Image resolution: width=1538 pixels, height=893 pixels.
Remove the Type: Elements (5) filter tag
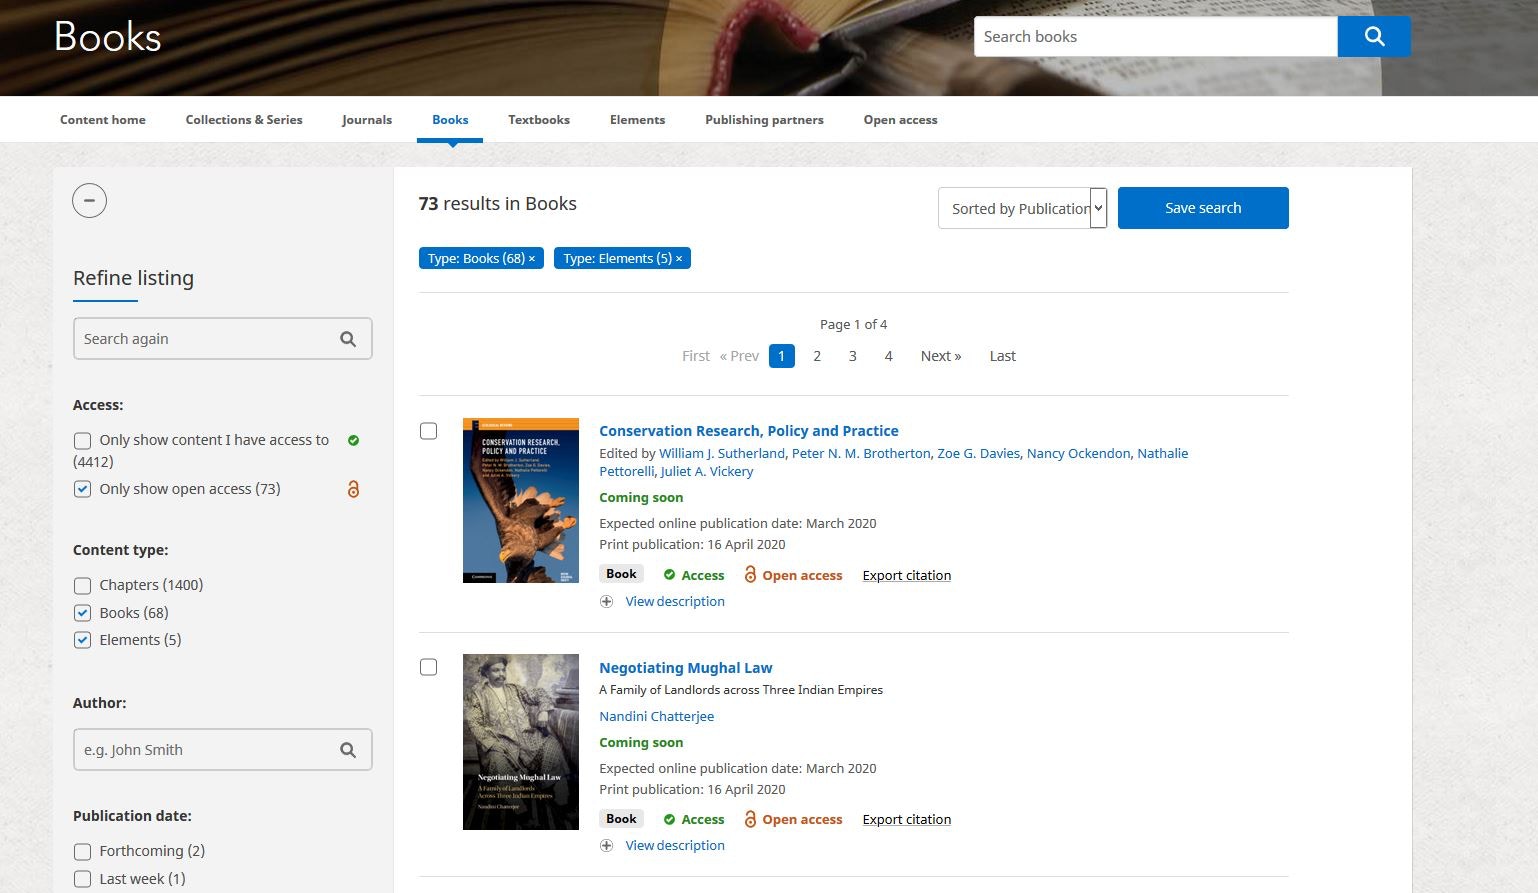(x=679, y=259)
